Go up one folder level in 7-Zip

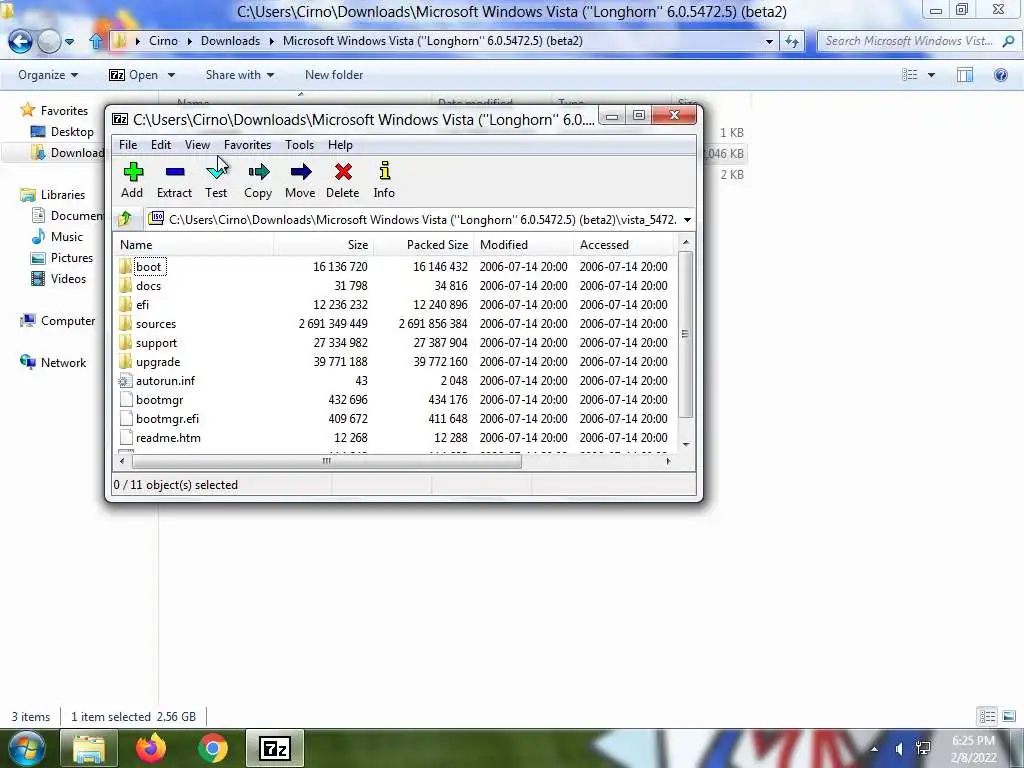pos(125,219)
